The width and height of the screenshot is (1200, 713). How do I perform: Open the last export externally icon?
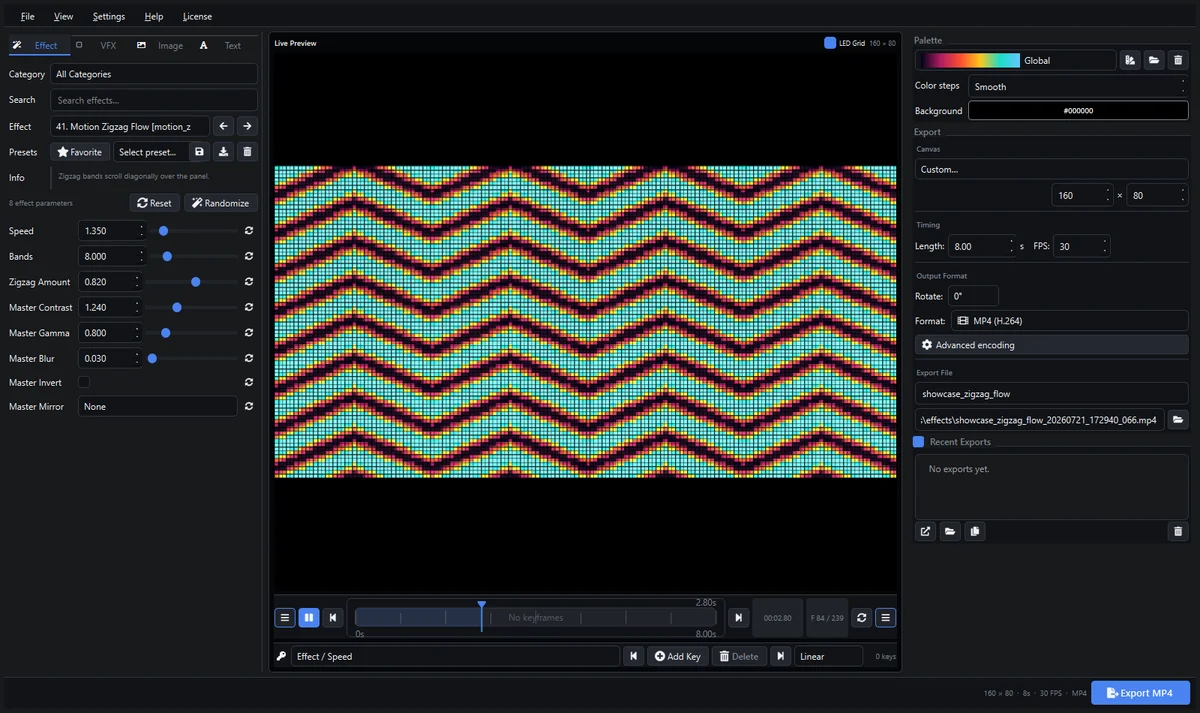click(926, 531)
